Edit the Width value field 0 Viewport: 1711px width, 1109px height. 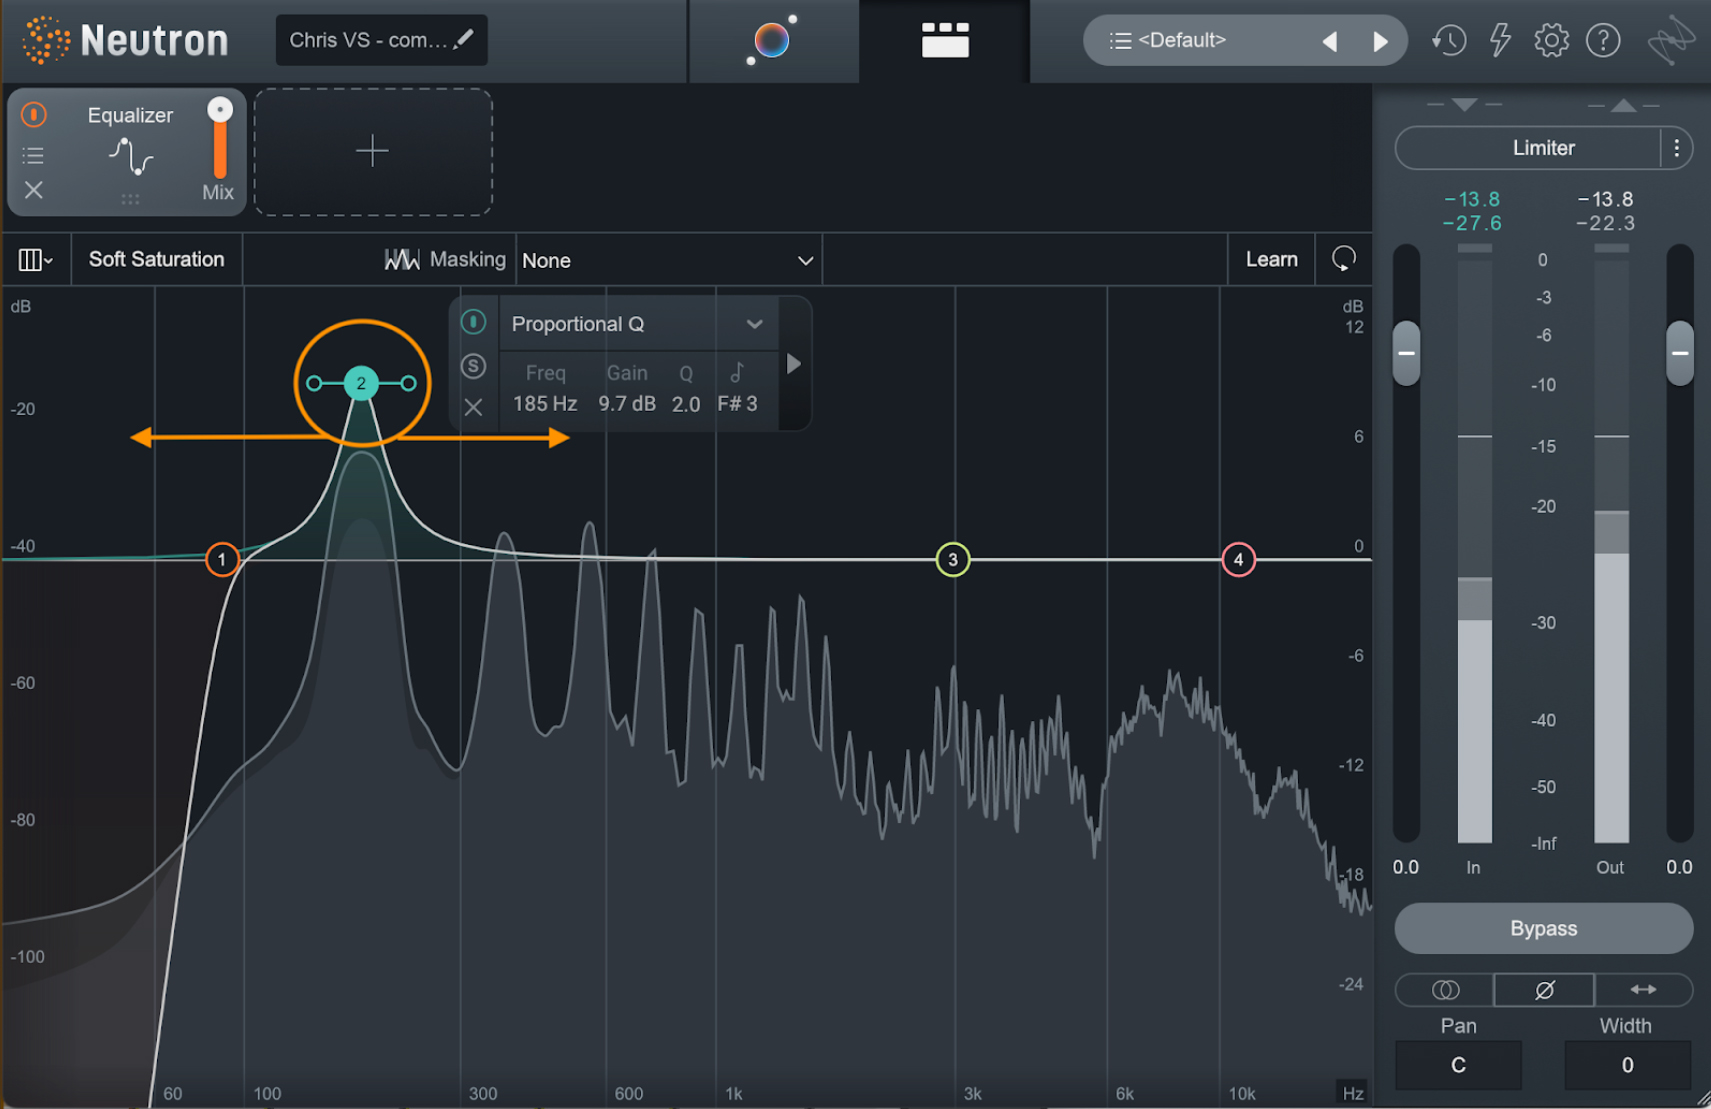pyautogui.click(x=1627, y=1065)
